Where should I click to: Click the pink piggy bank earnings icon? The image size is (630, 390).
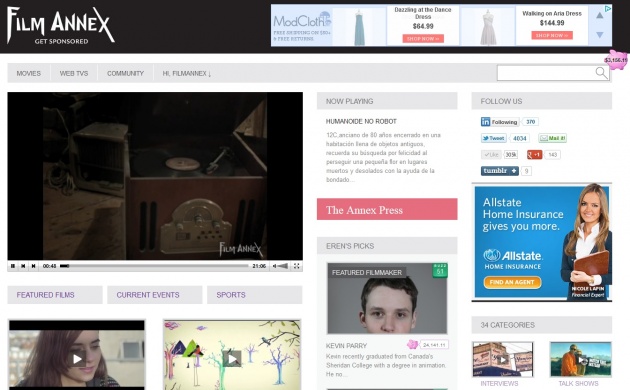[617, 60]
